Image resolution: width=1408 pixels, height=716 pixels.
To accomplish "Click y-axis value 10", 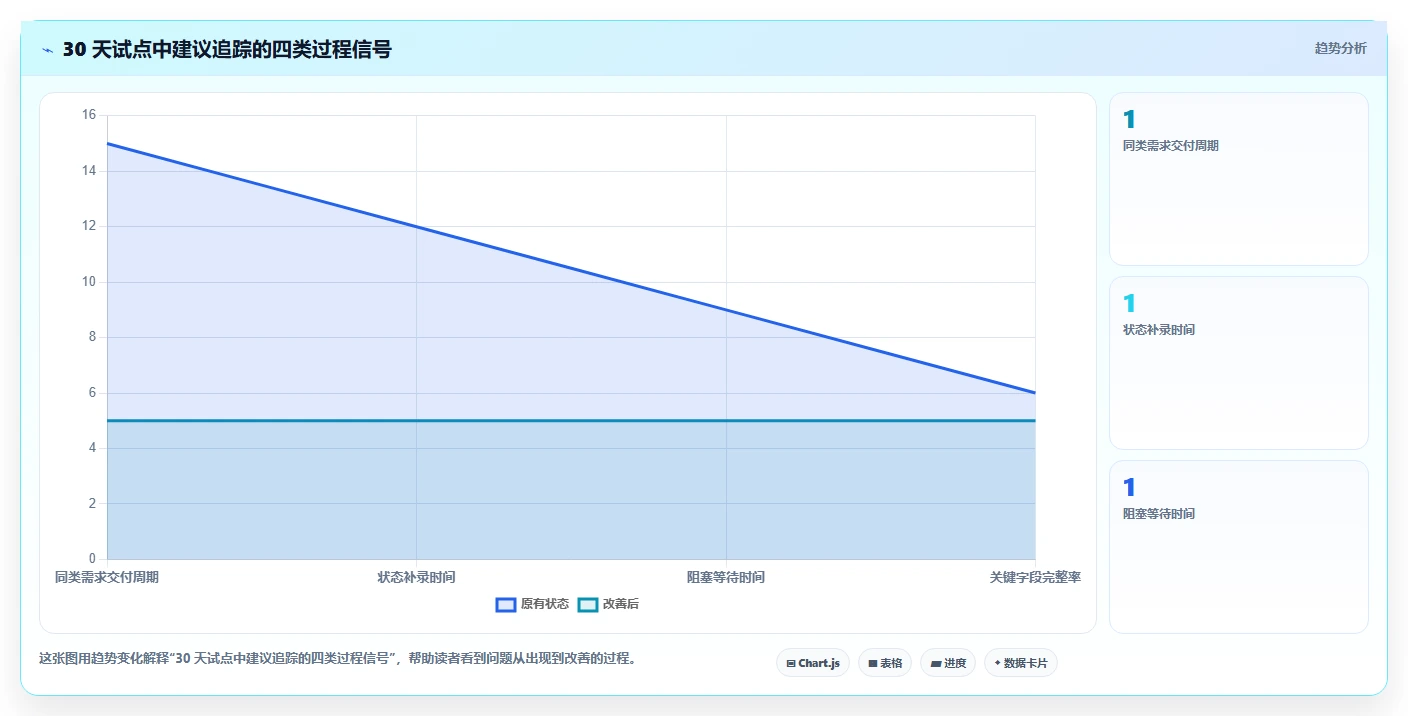I will point(89,282).
